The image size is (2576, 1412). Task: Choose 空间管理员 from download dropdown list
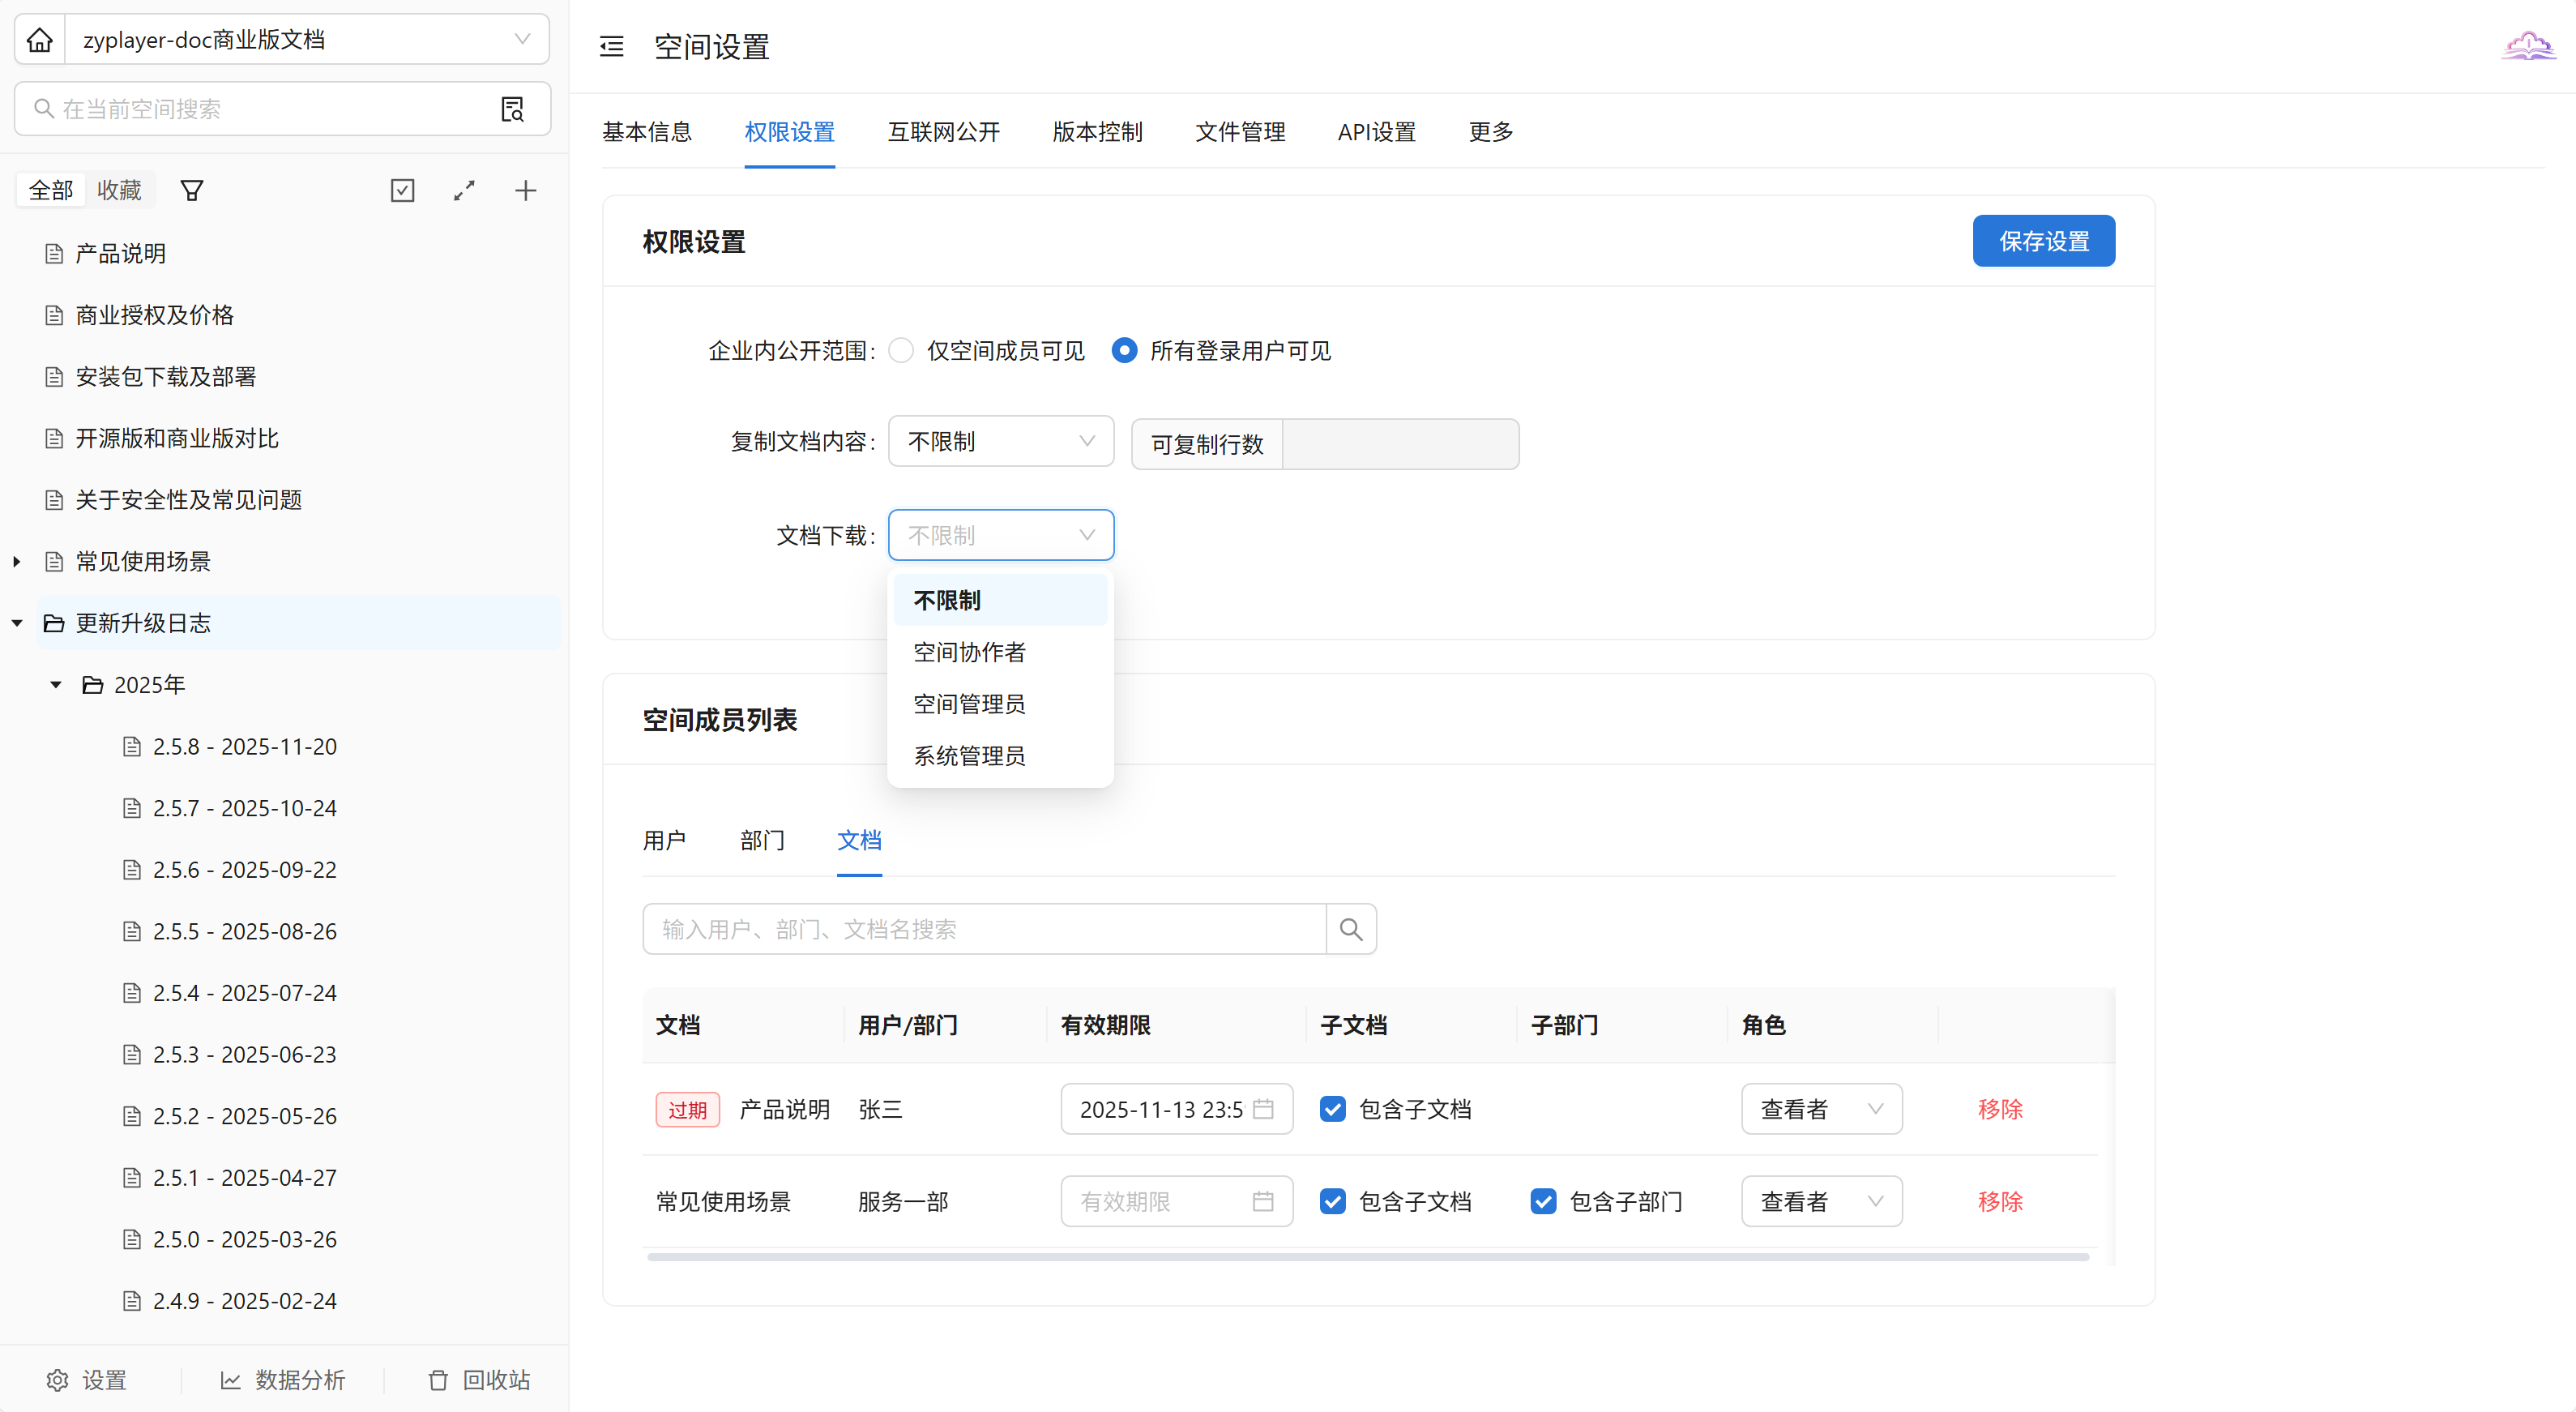969,704
